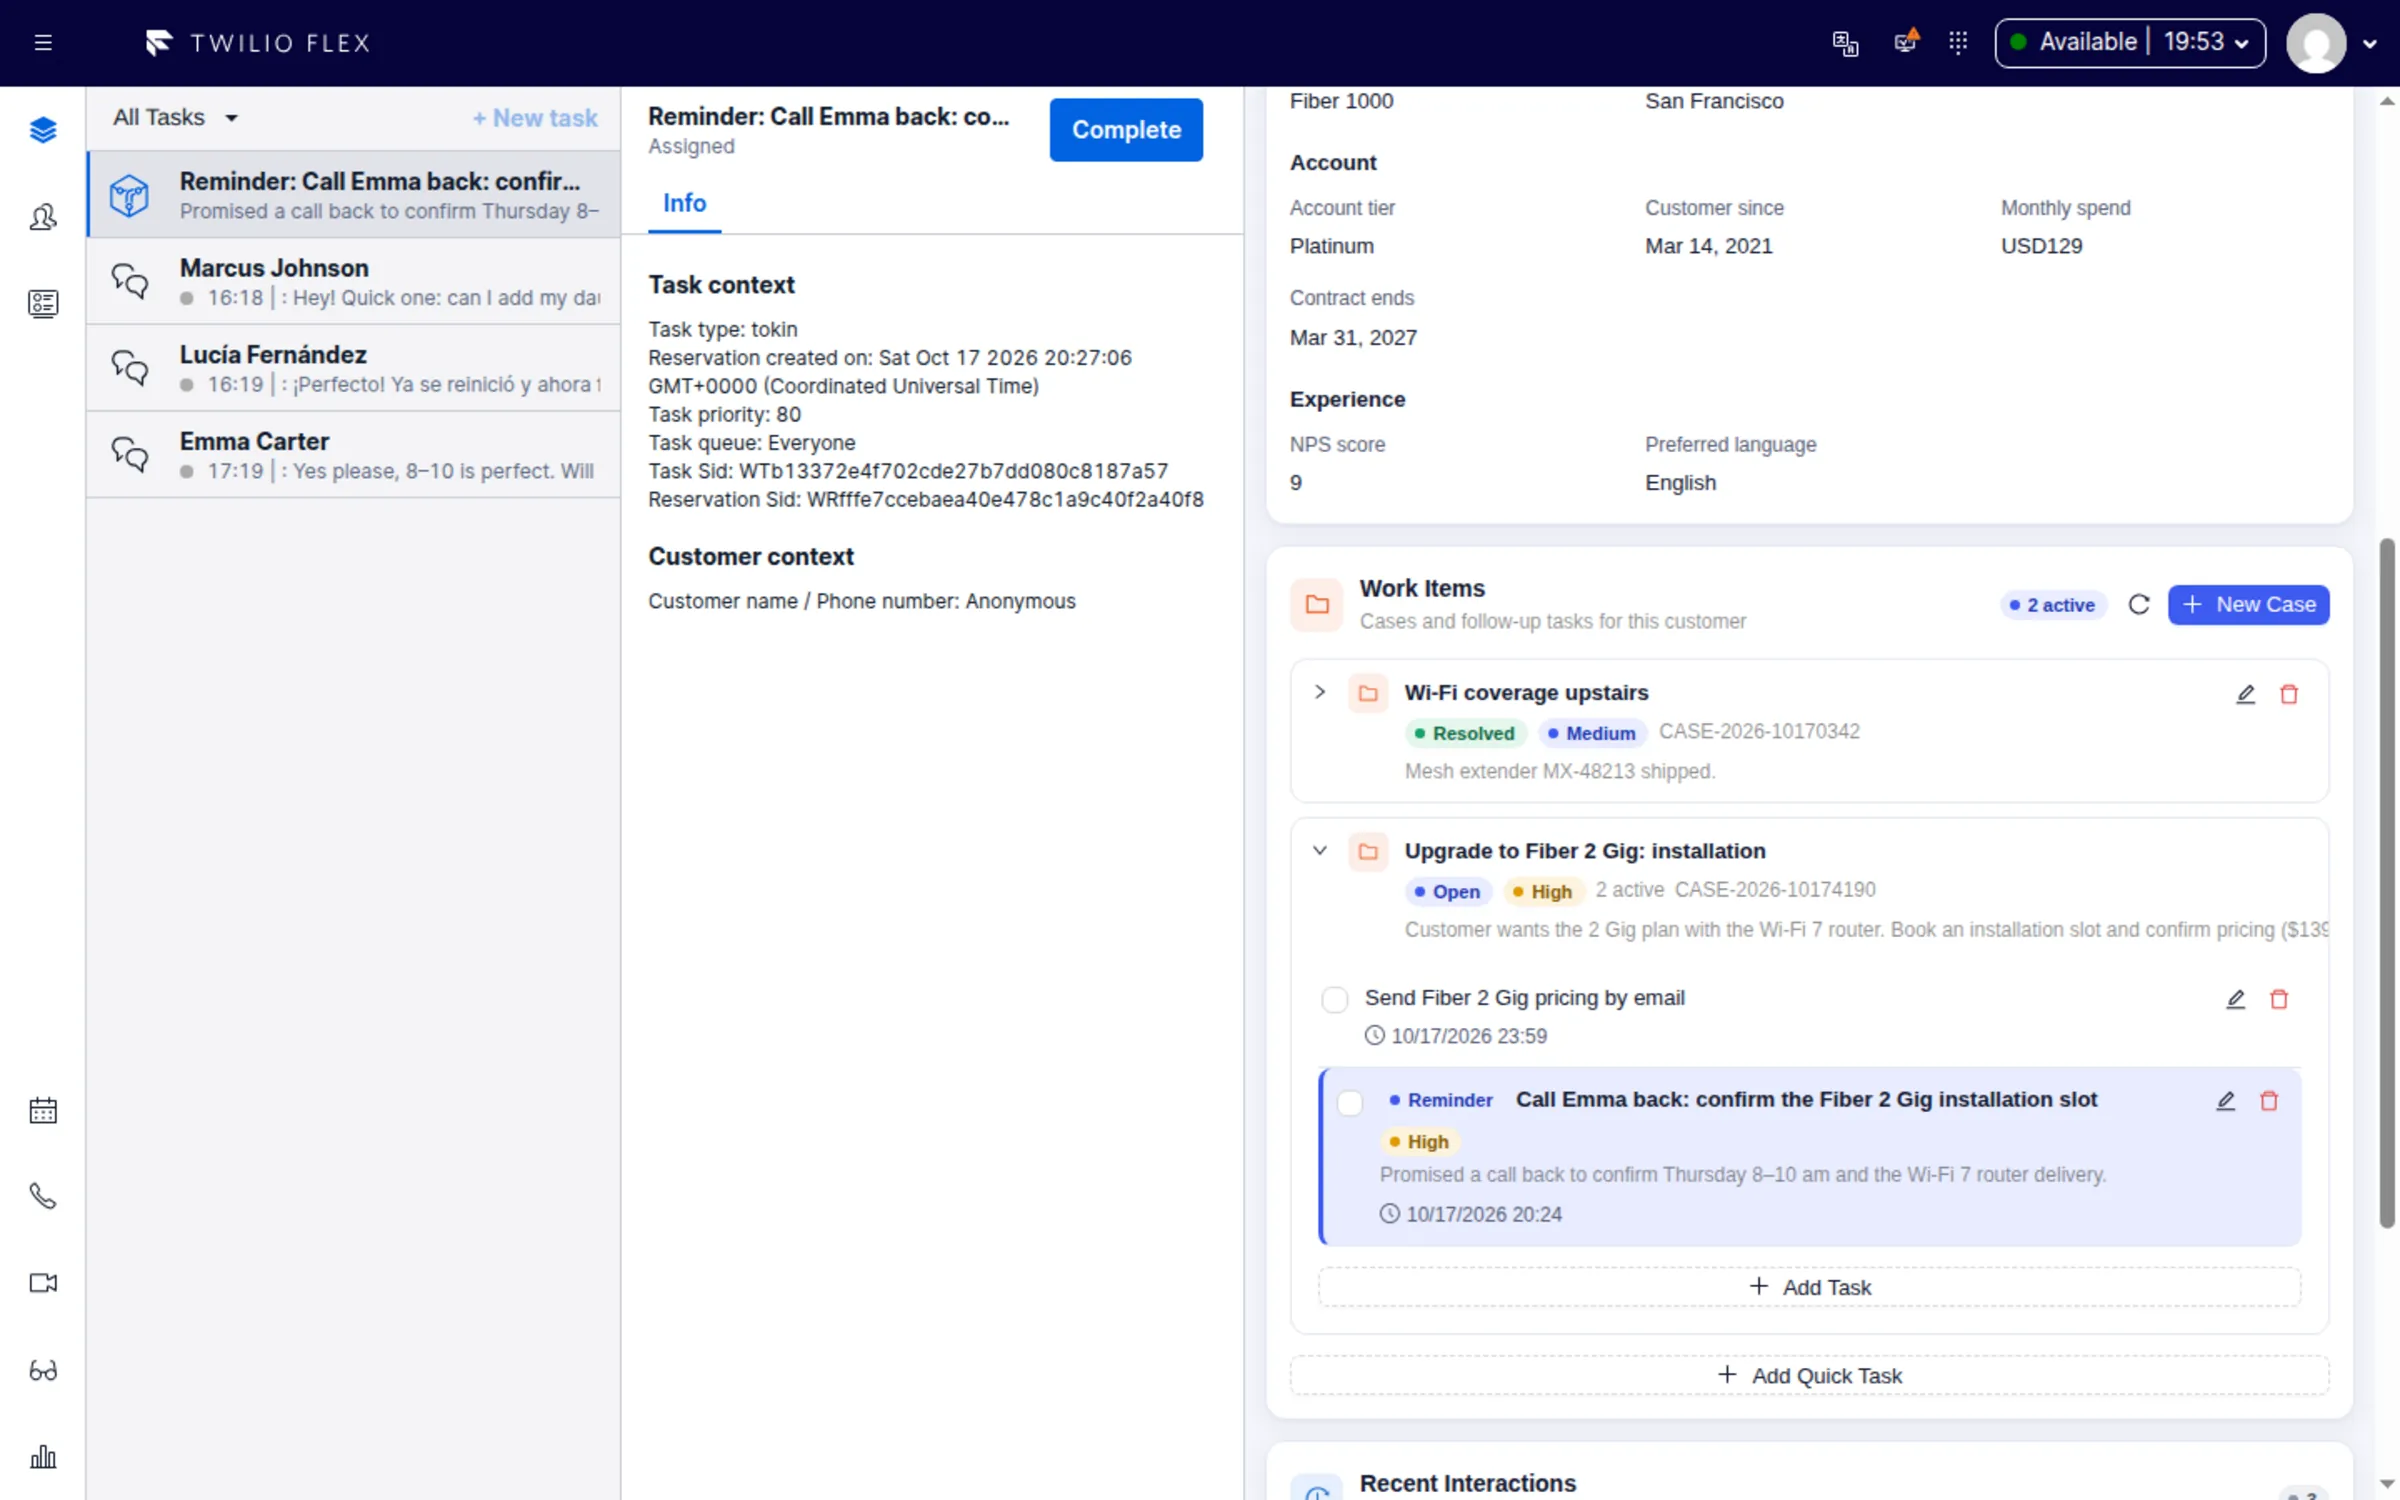Open the notifications icon with orange badge
Screen dimensions: 2400x1500
point(1906,42)
